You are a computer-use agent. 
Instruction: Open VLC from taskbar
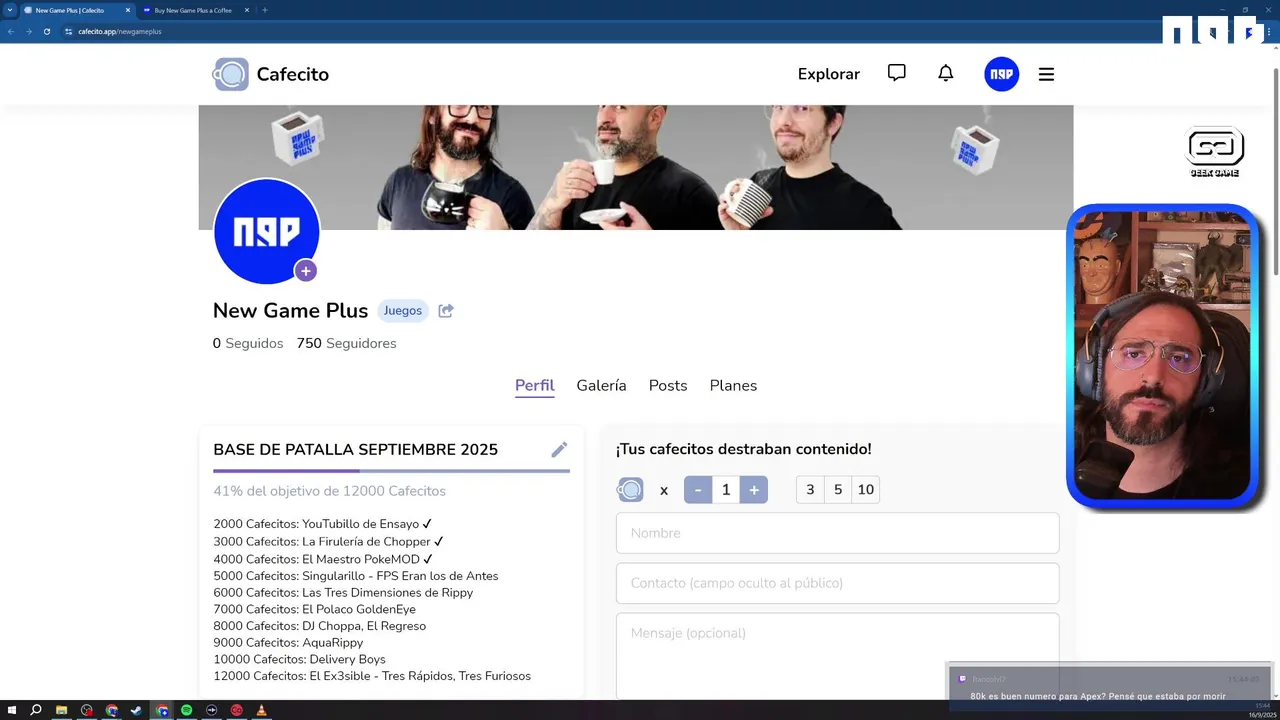click(x=261, y=710)
